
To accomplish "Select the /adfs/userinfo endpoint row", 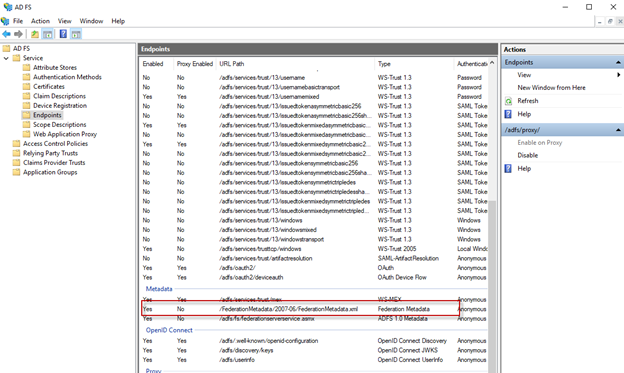I will click(x=314, y=360).
